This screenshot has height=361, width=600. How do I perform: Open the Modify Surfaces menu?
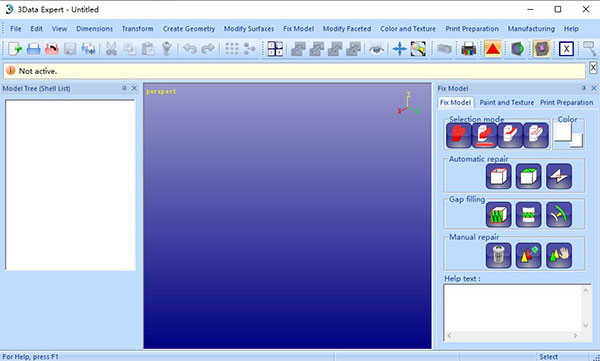(x=249, y=29)
